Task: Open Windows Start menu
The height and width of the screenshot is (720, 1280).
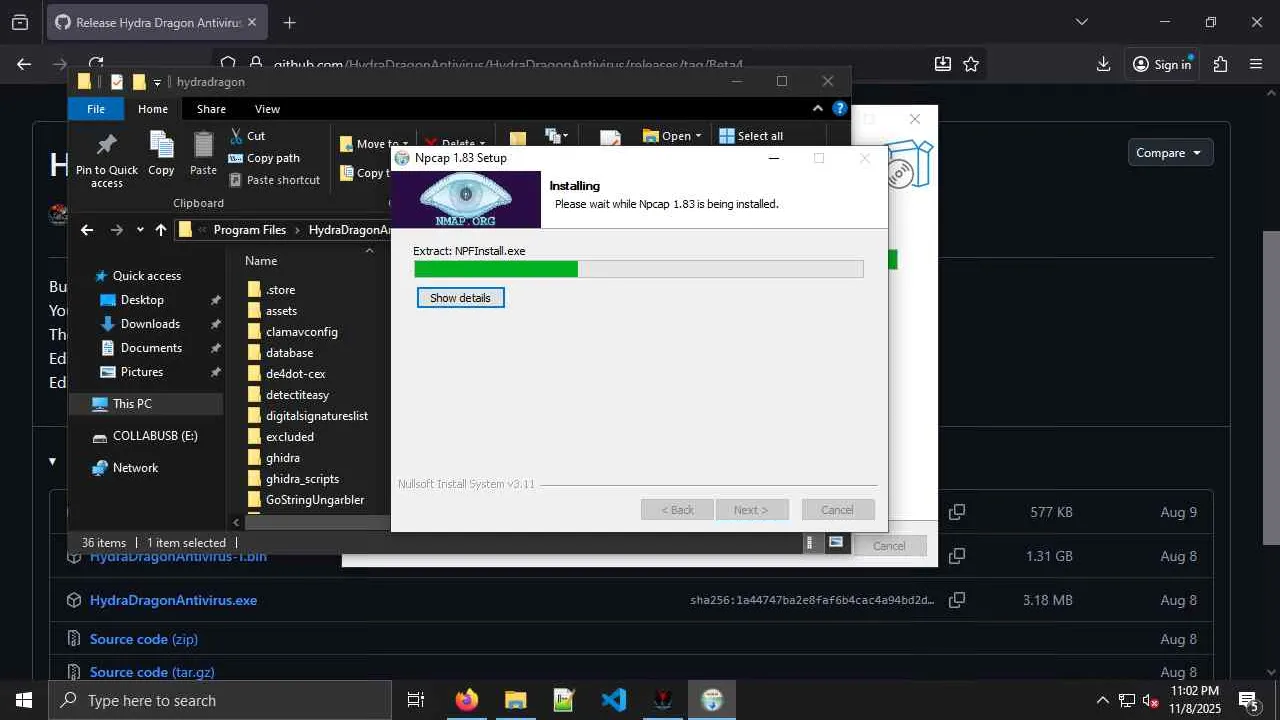Action: 24,700
